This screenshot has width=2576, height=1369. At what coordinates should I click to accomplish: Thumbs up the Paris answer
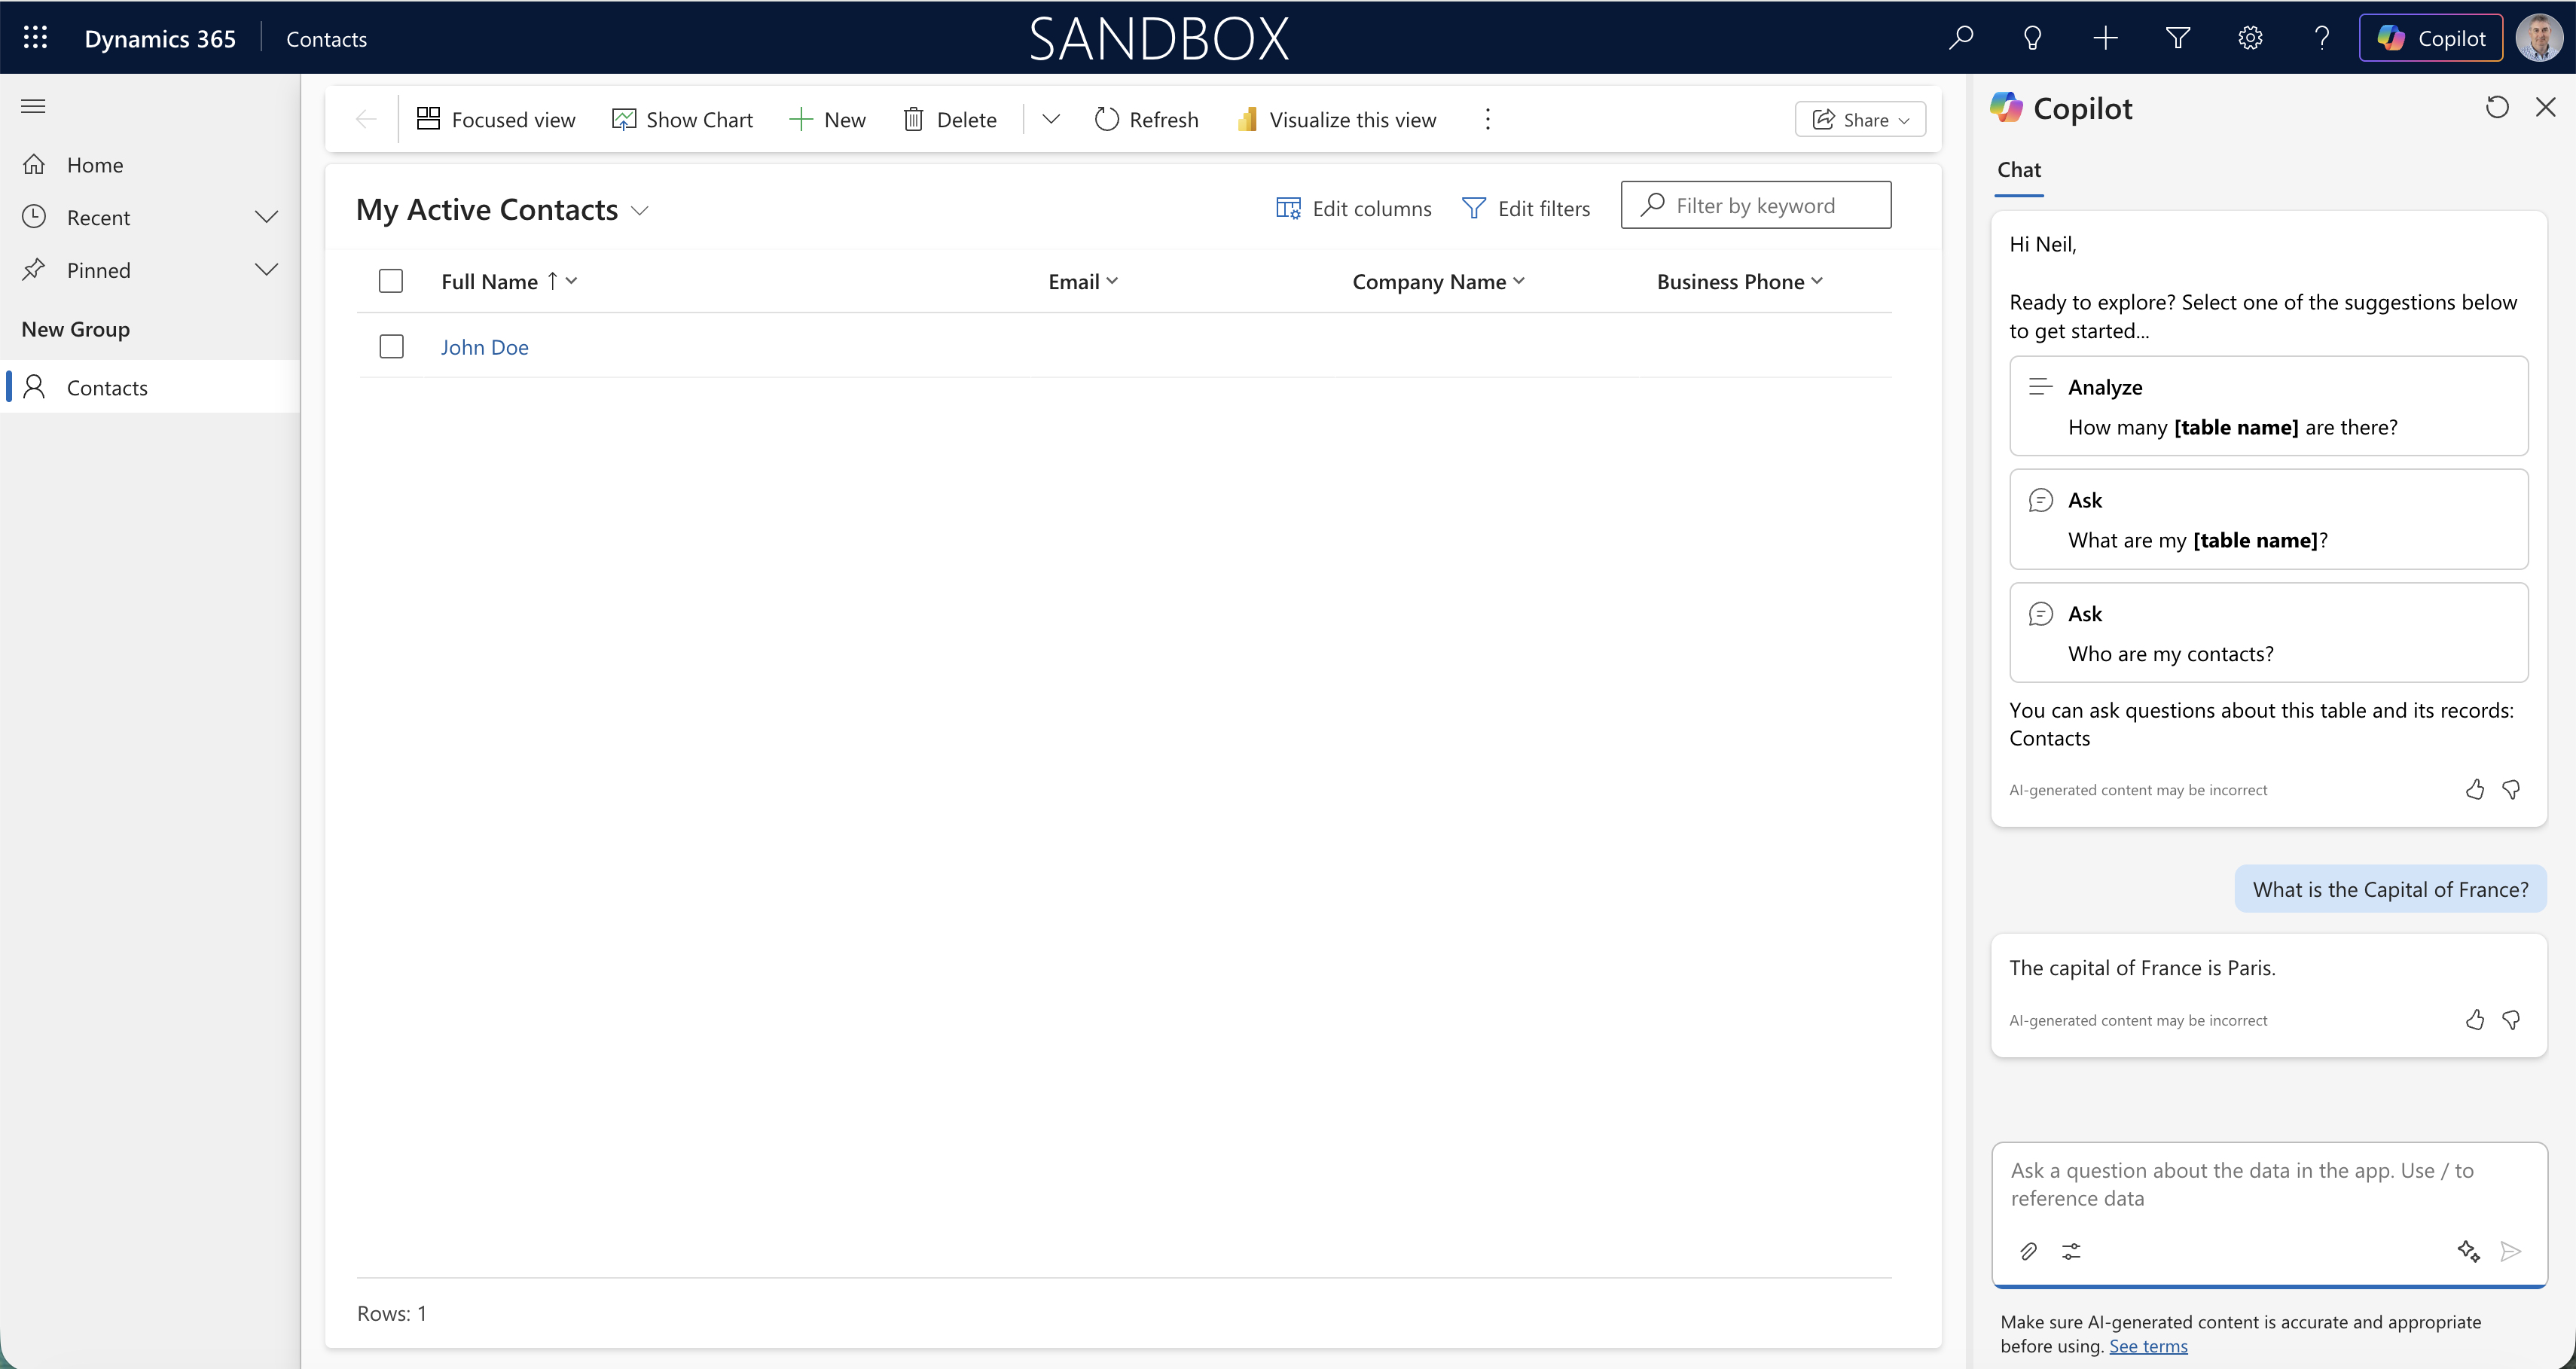tap(2474, 1020)
